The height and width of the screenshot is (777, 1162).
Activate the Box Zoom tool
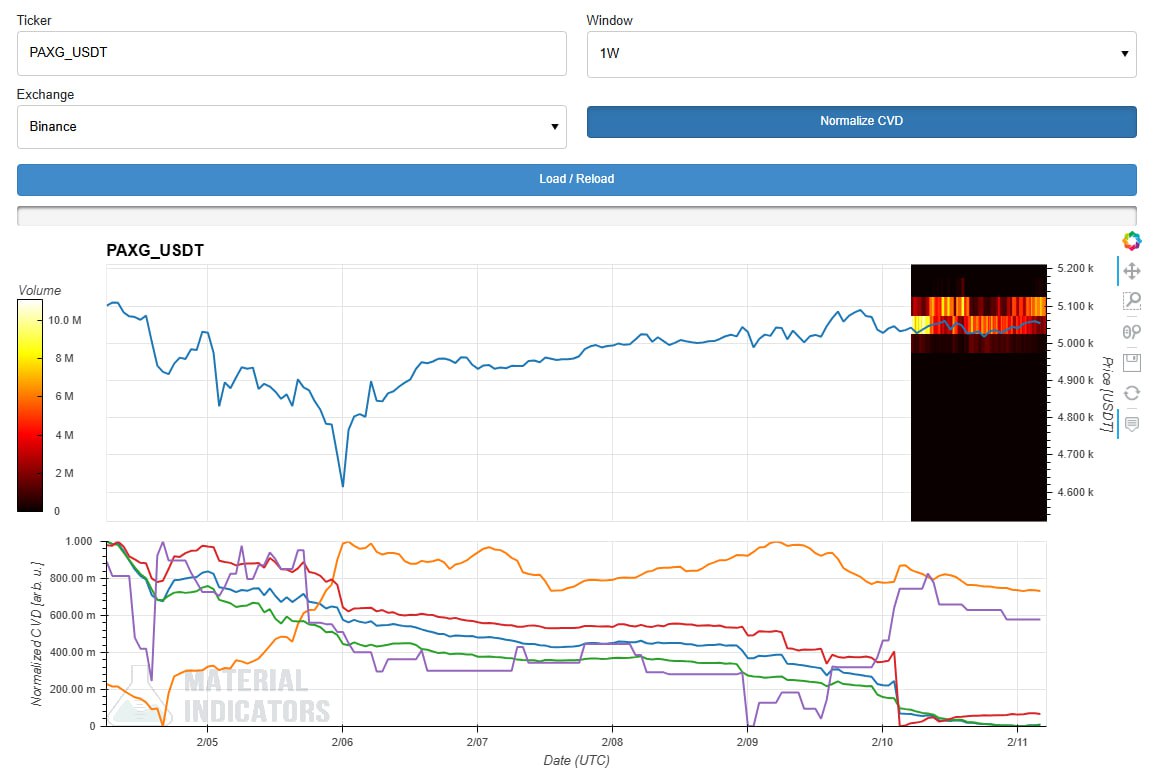tap(1131, 300)
